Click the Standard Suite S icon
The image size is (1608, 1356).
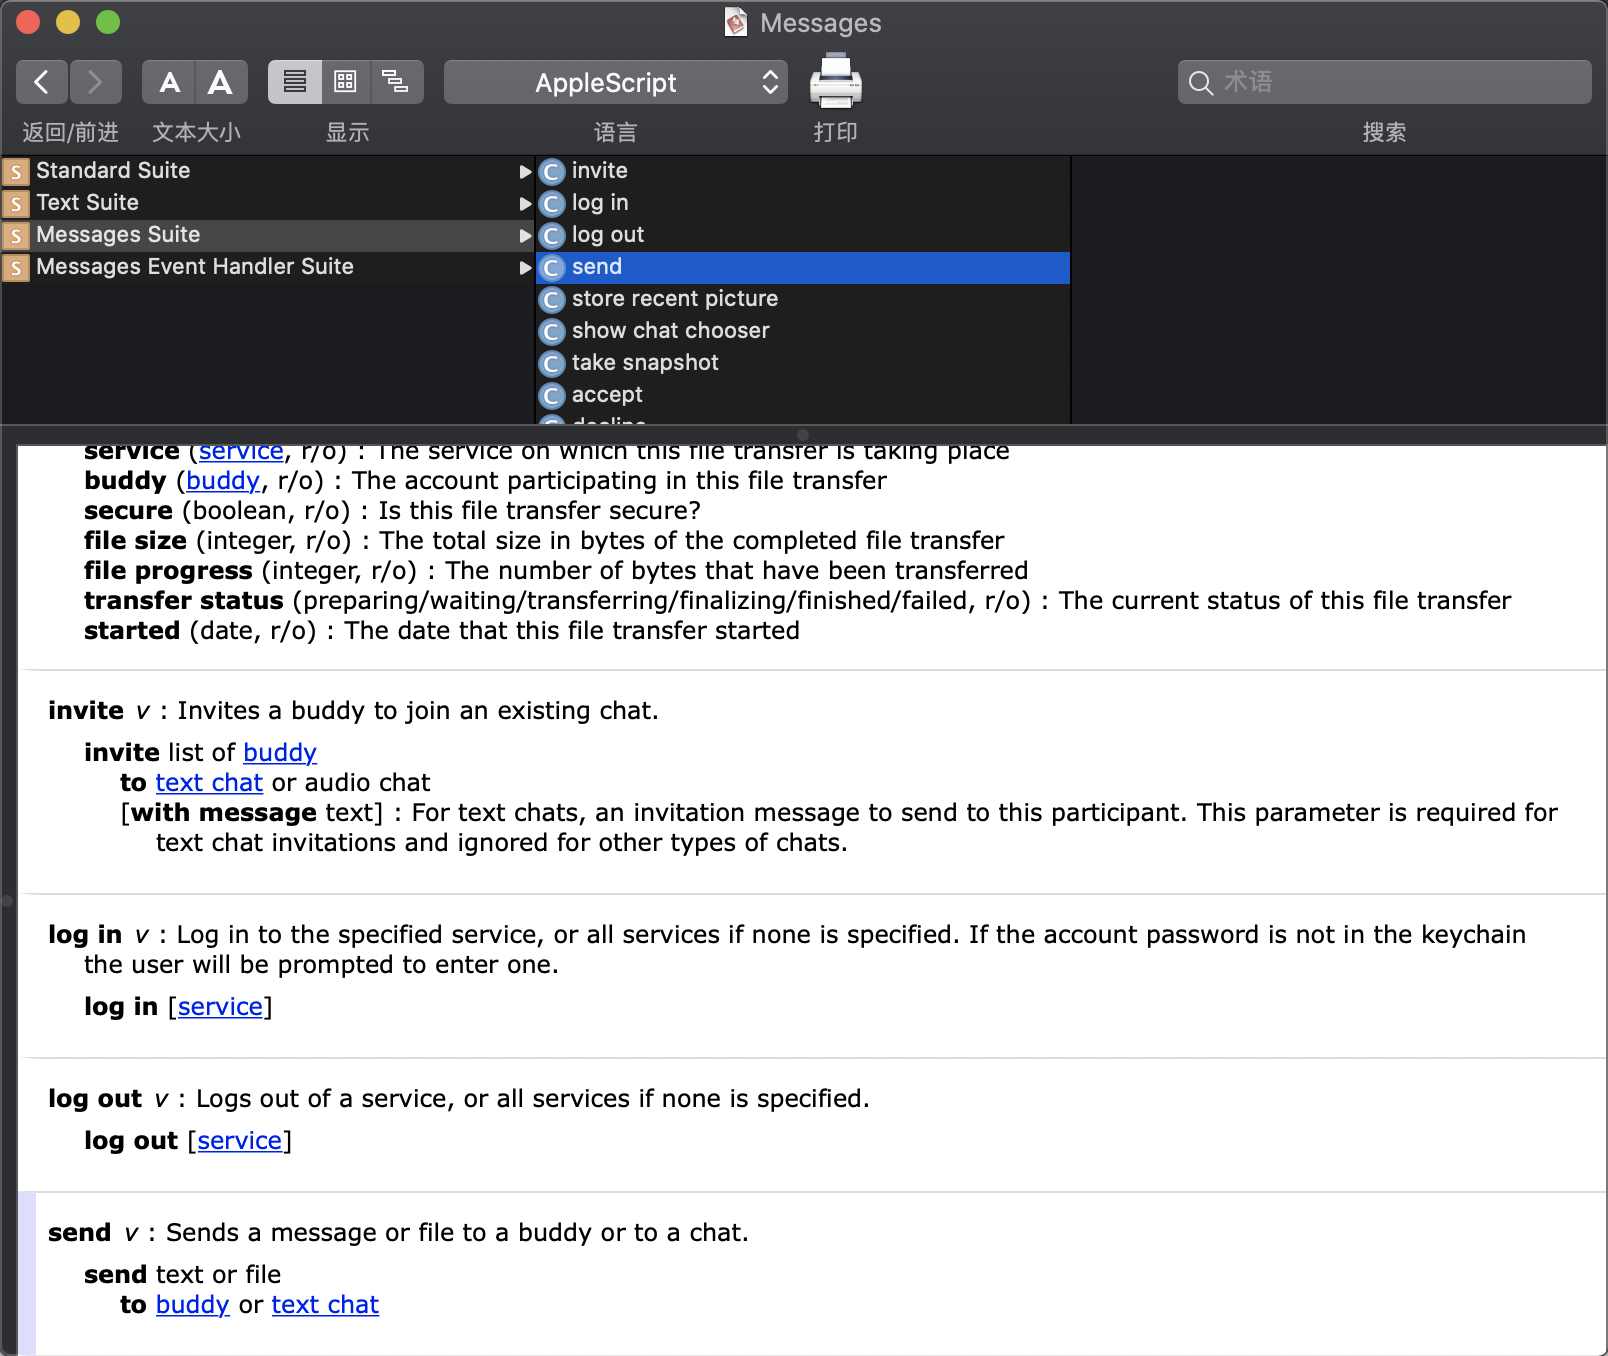click(16, 172)
